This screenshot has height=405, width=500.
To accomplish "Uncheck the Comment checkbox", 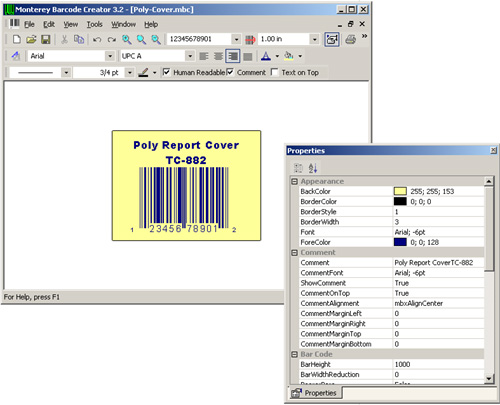I will pyautogui.click(x=230, y=72).
